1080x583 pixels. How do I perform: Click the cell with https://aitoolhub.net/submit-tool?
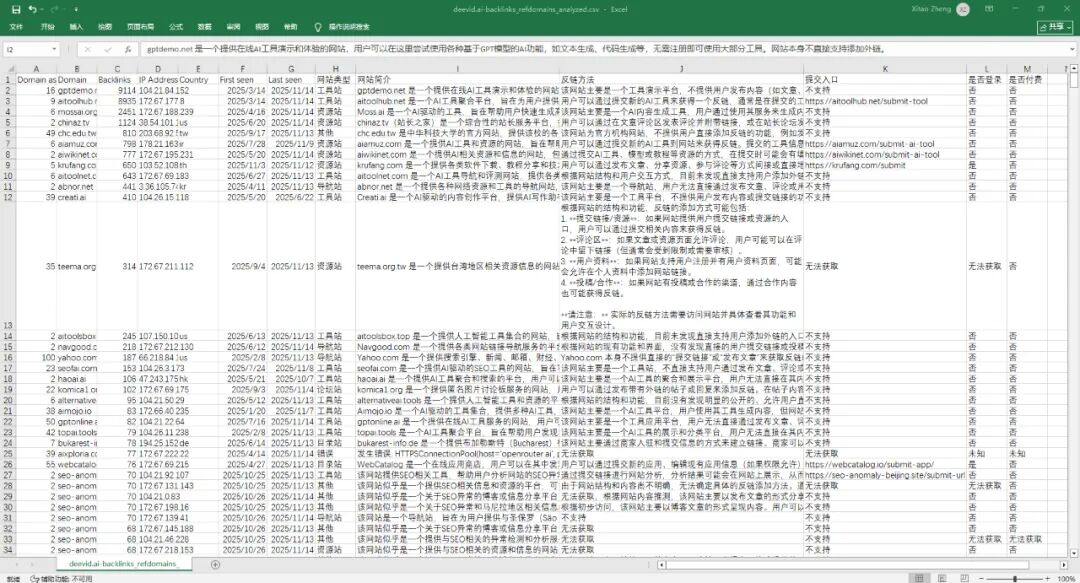tap(885, 101)
